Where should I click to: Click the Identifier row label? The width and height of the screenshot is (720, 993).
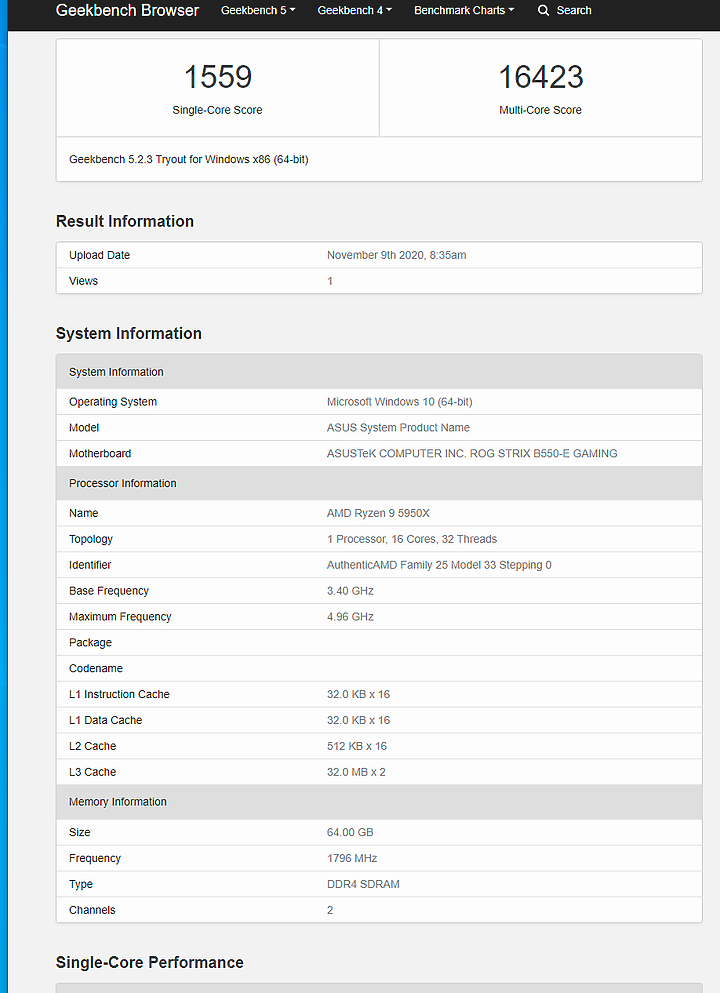pyautogui.click(x=90, y=566)
